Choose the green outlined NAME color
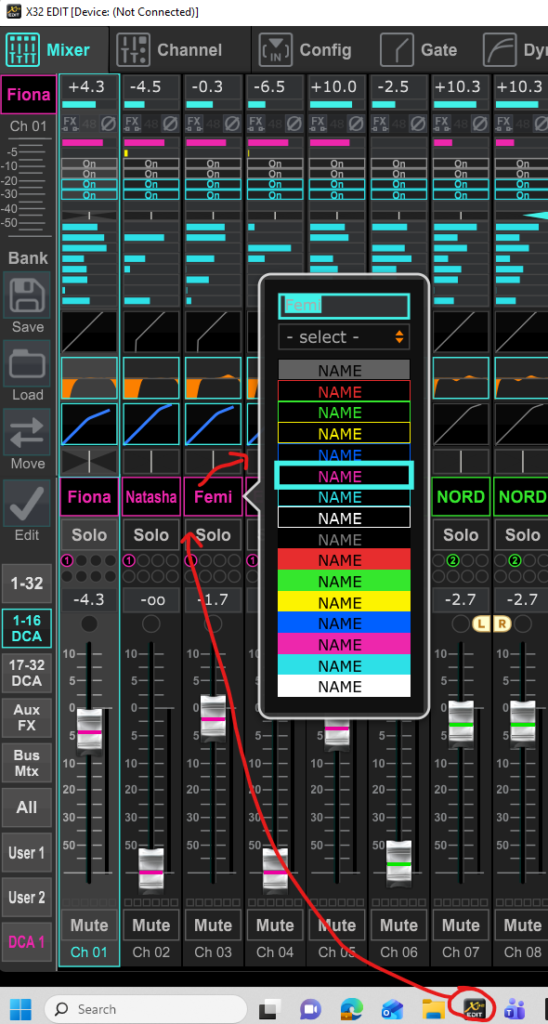 point(344,413)
